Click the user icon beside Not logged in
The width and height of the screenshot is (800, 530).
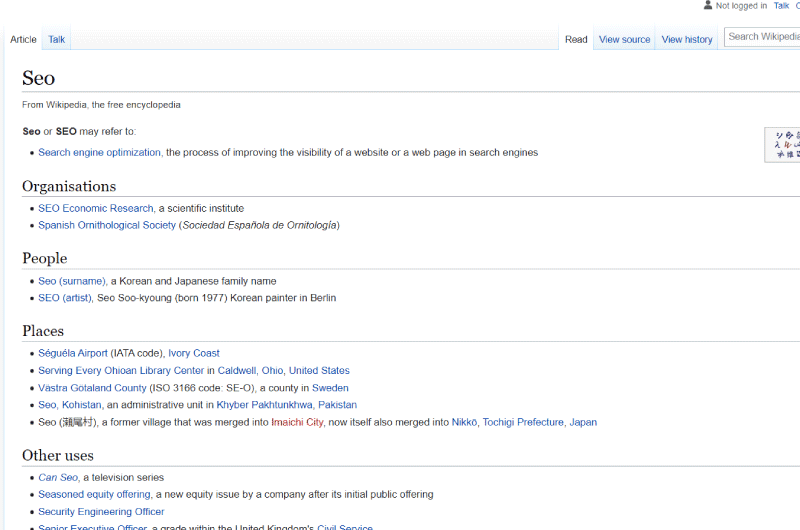click(x=708, y=5)
